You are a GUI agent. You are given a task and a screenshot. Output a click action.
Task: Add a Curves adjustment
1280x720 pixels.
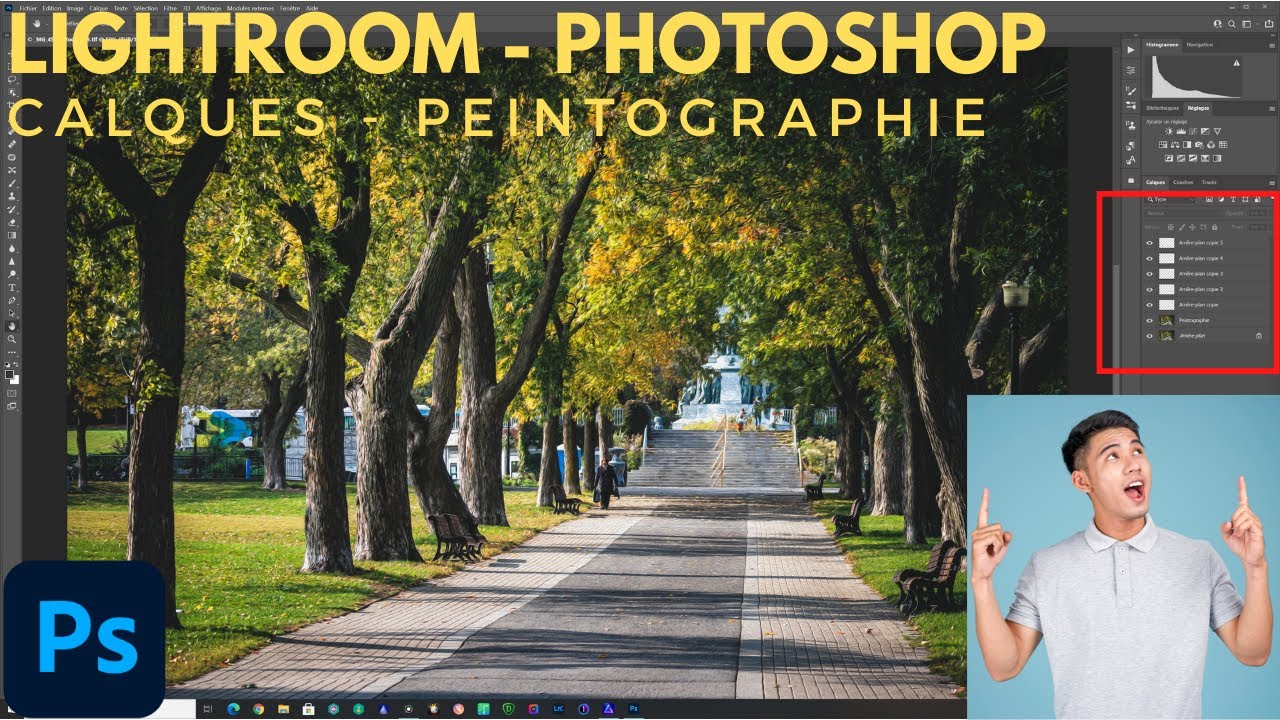[x=1193, y=131]
